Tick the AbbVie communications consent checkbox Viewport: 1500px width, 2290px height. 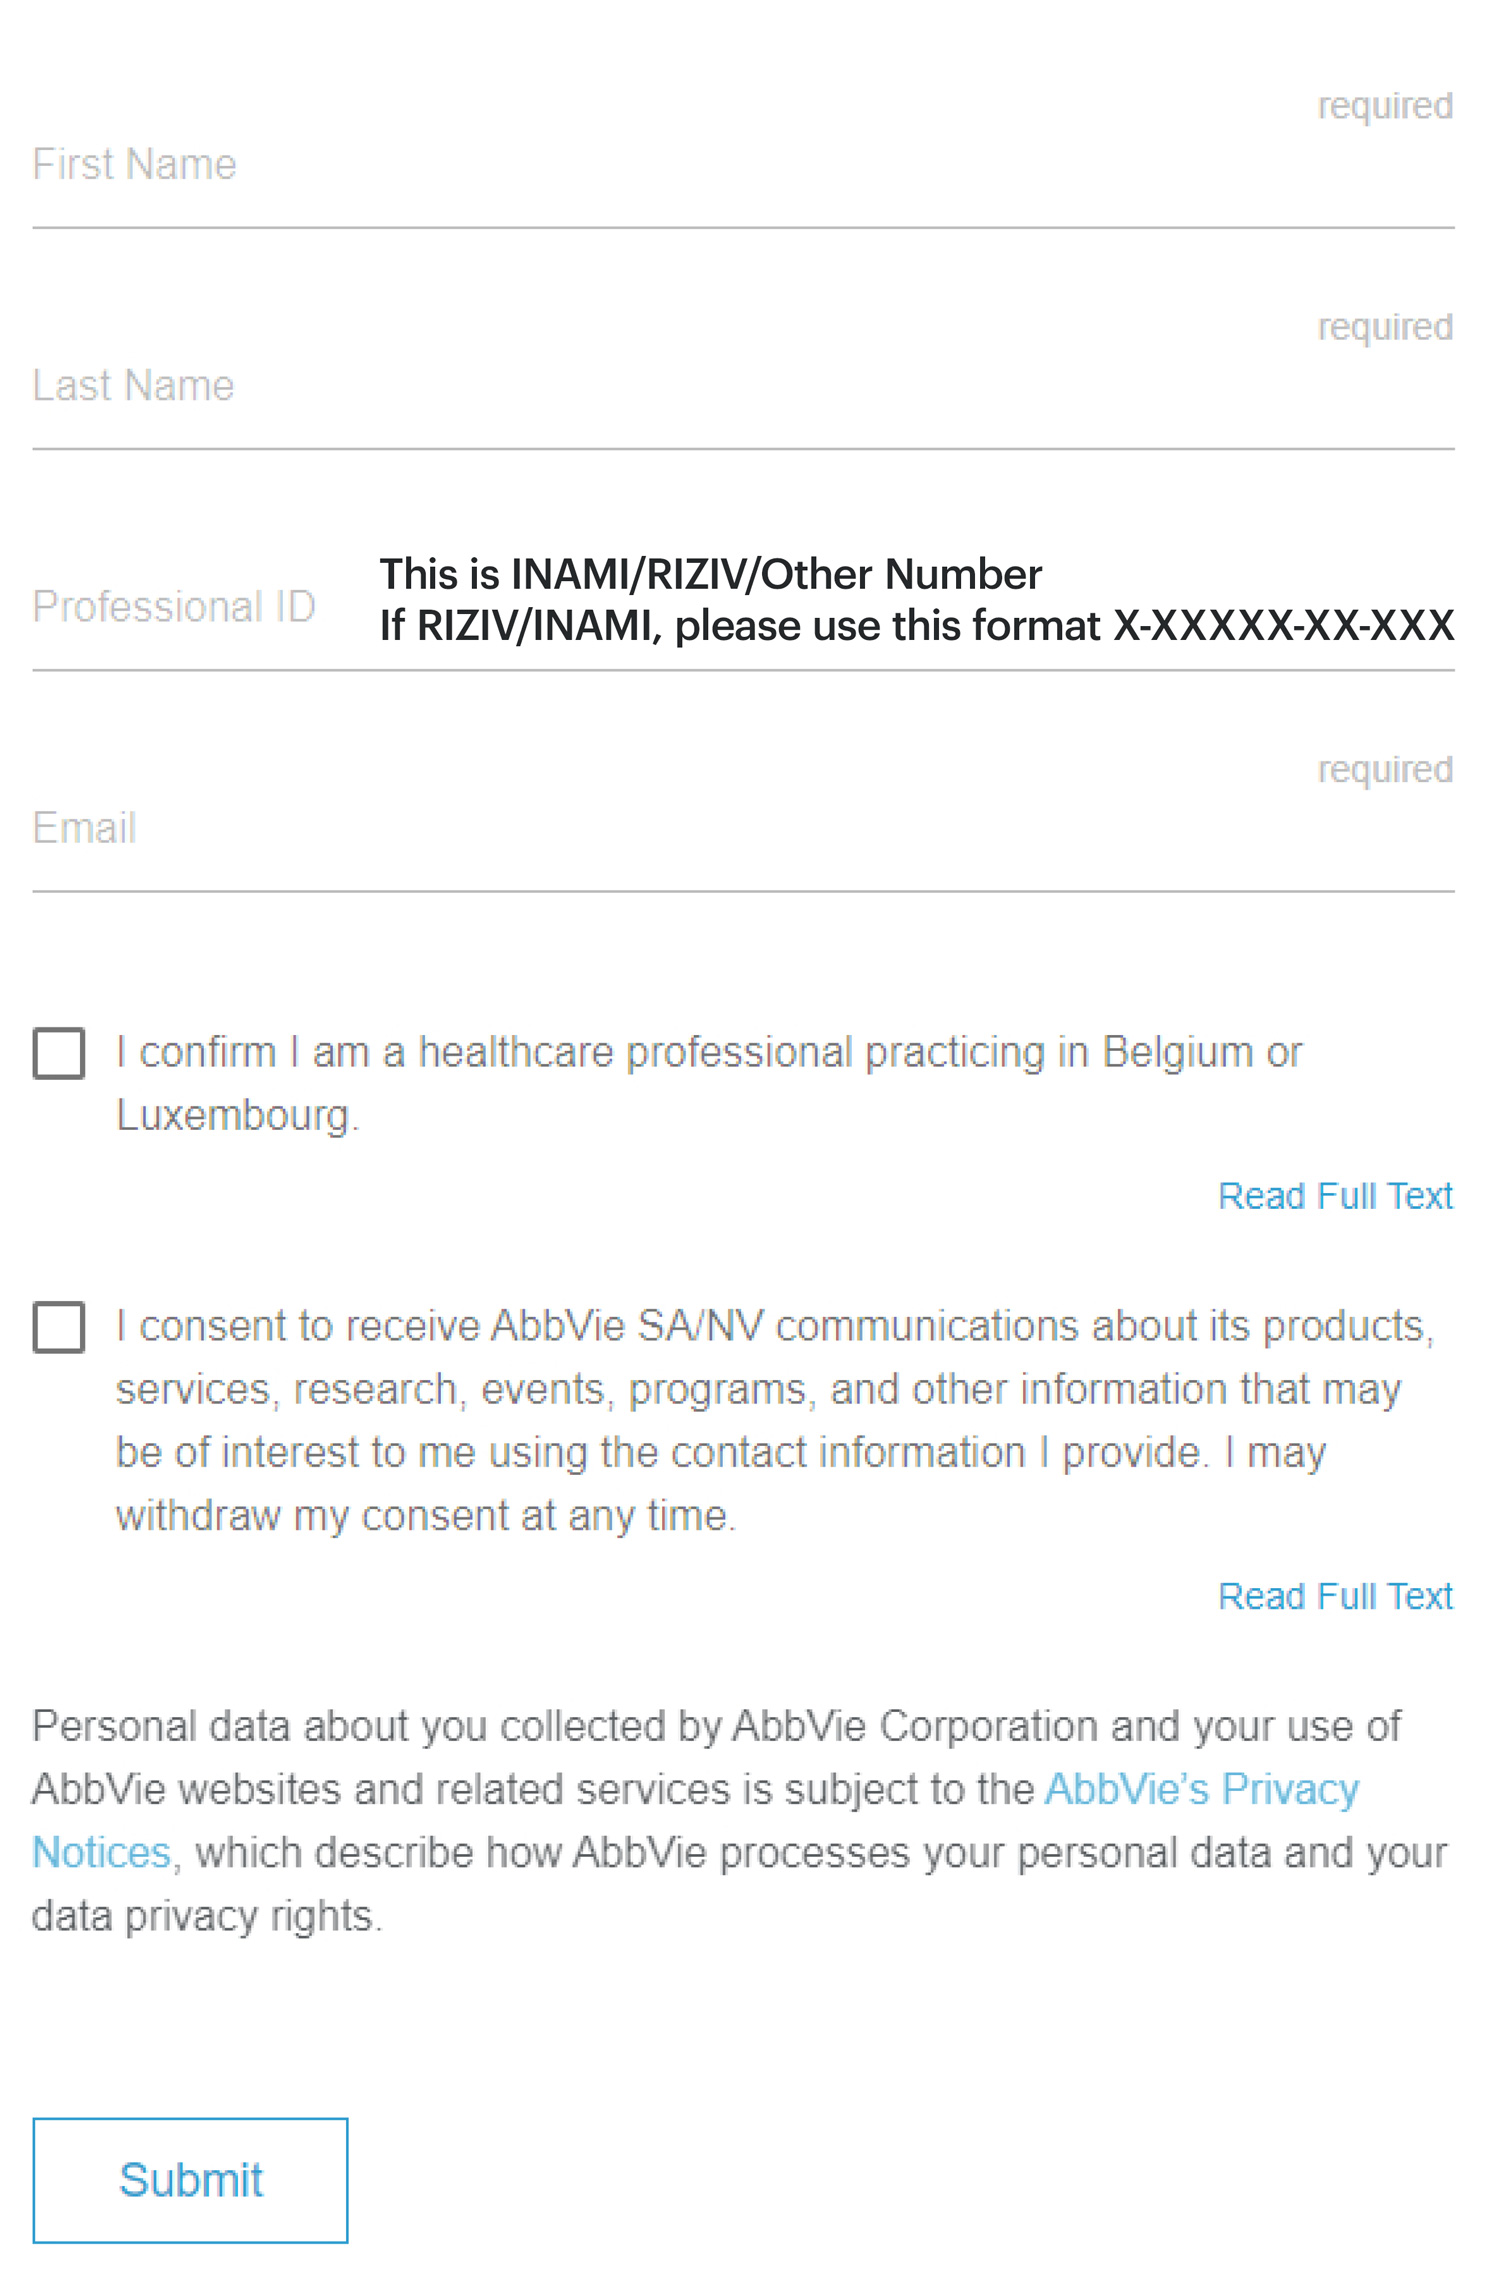coord(59,1327)
